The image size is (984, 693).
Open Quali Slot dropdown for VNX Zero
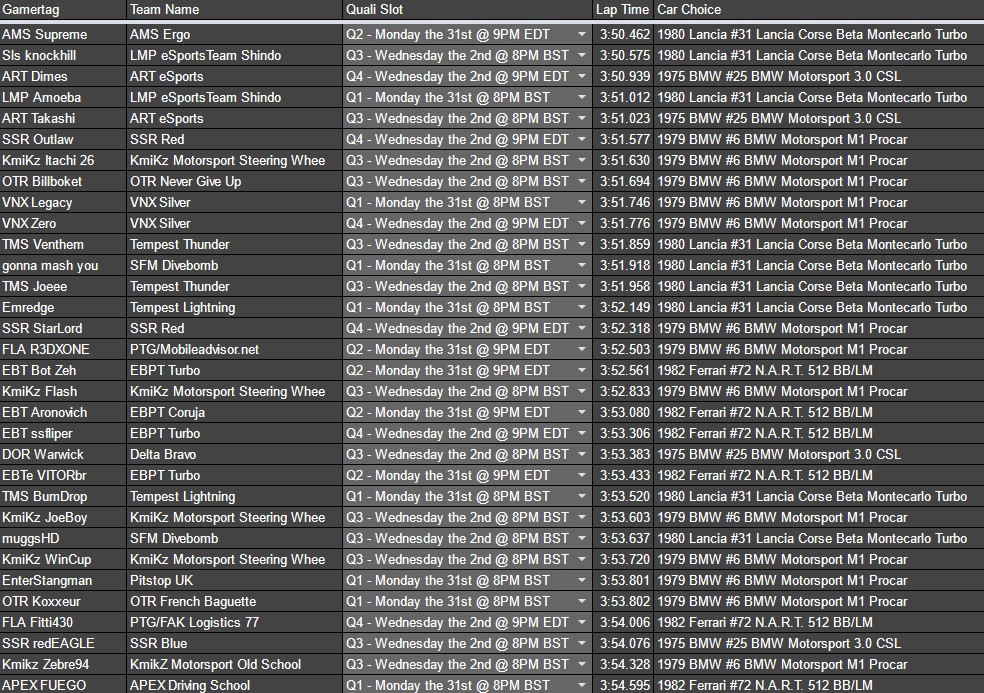pos(582,223)
